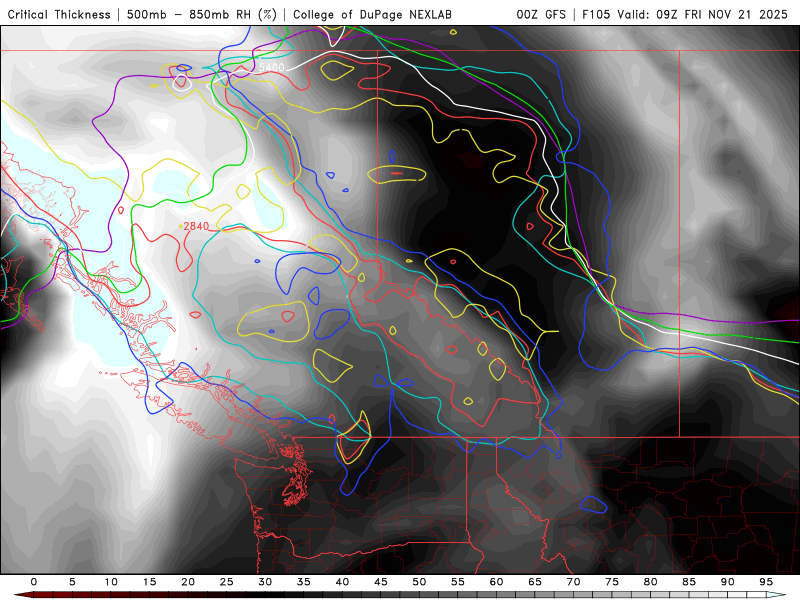Click the '65' value on the color scale

tap(535, 582)
